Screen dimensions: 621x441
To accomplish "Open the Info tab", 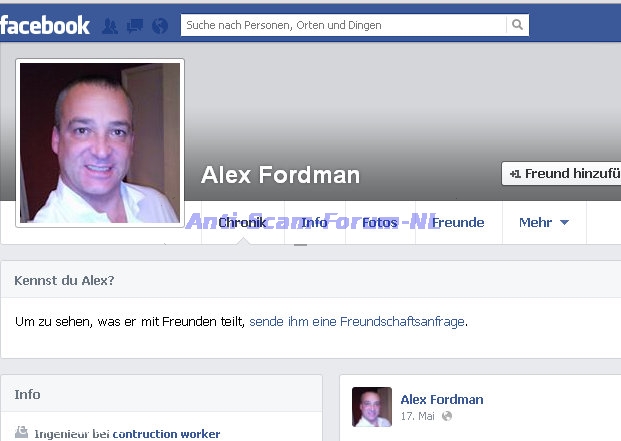I will point(314,222).
